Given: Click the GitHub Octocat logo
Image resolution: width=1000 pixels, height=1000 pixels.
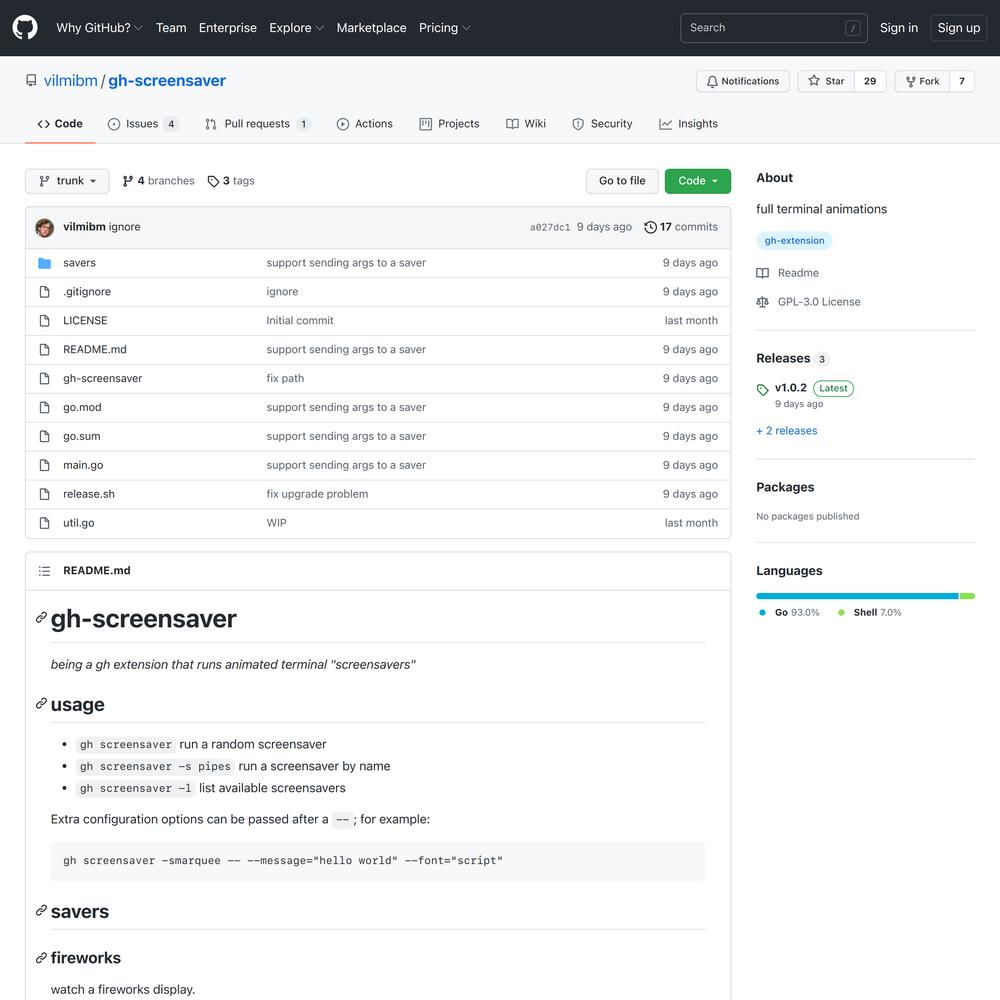Looking at the screenshot, I should click(25, 28).
